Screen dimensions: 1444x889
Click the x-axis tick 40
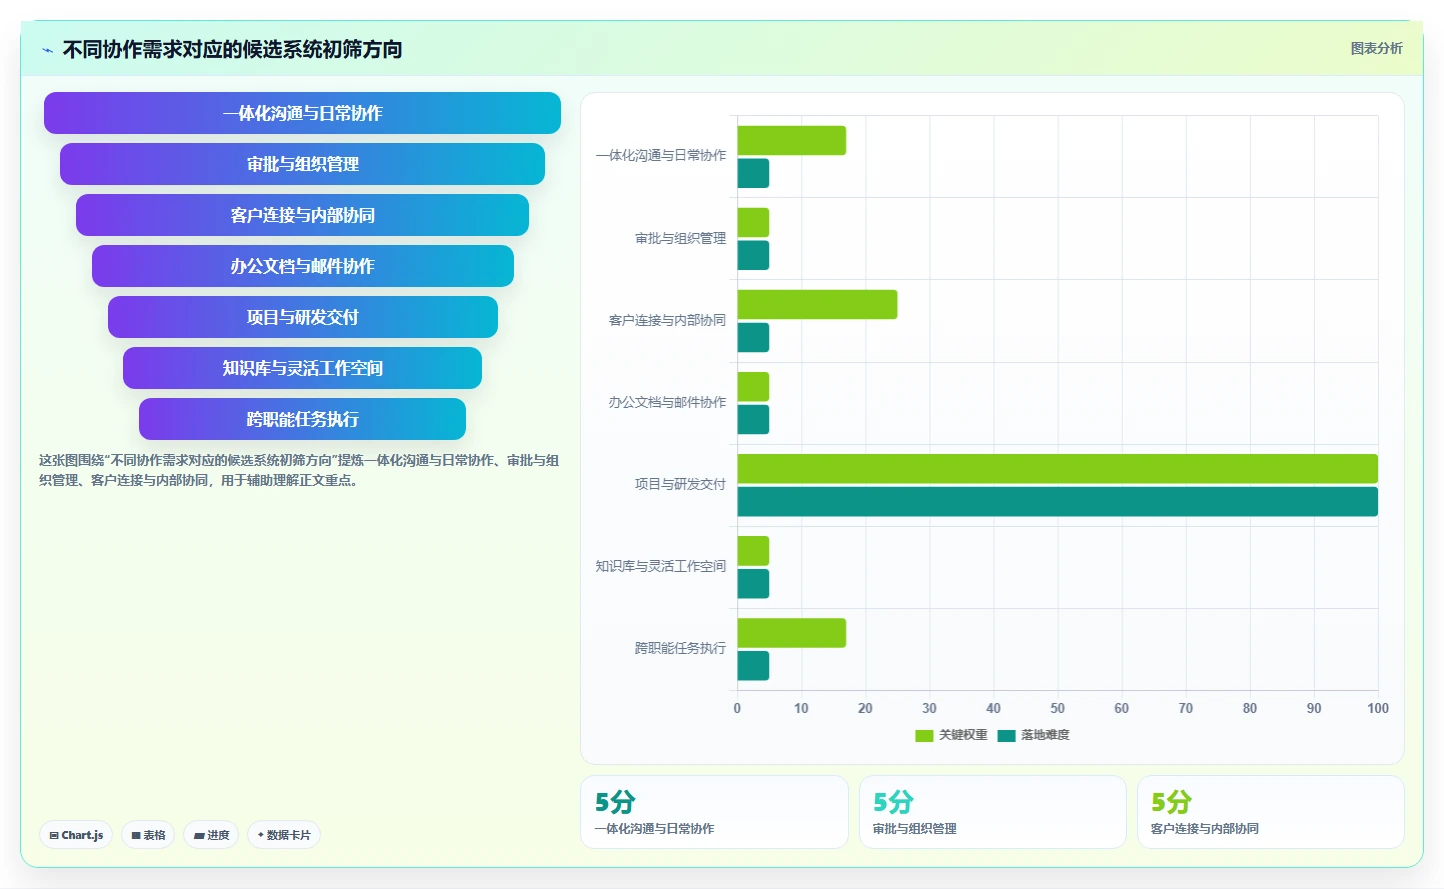(993, 708)
